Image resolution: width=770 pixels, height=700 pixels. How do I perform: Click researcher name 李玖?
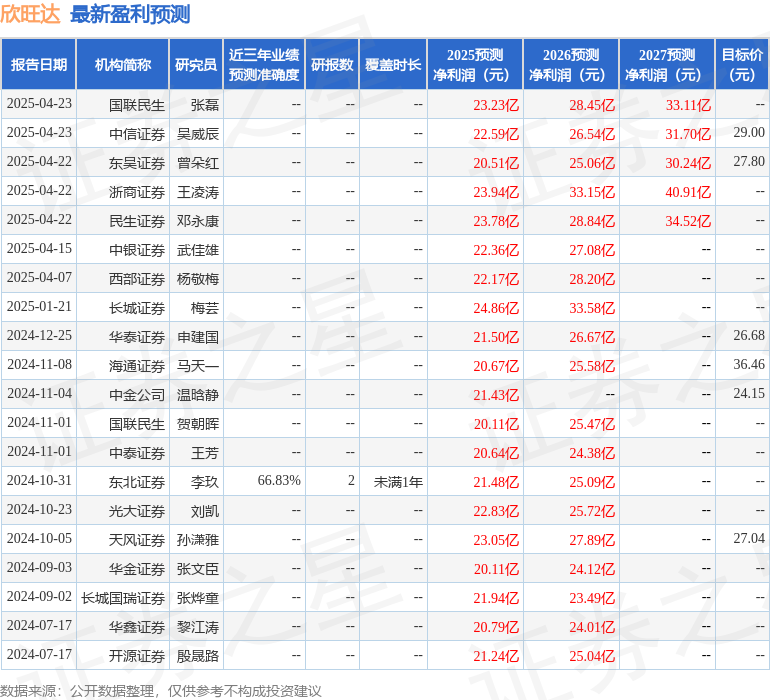205,482
